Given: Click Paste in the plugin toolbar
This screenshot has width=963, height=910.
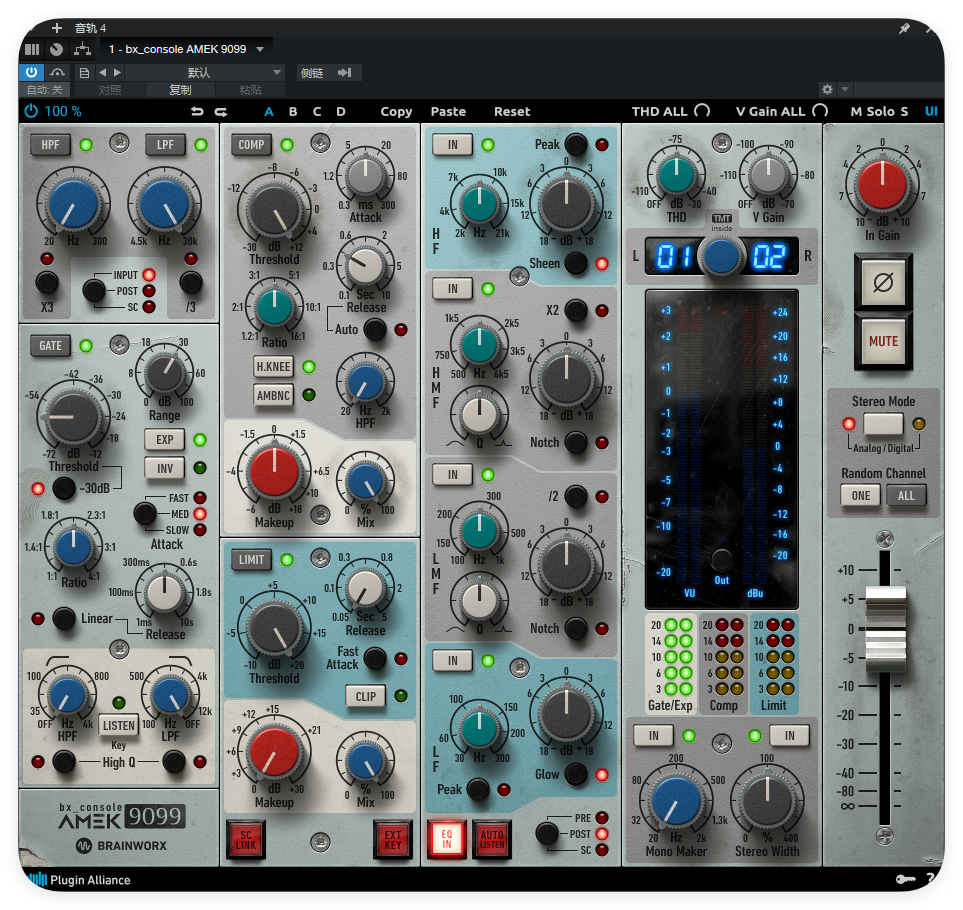Looking at the screenshot, I should pos(448,112).
